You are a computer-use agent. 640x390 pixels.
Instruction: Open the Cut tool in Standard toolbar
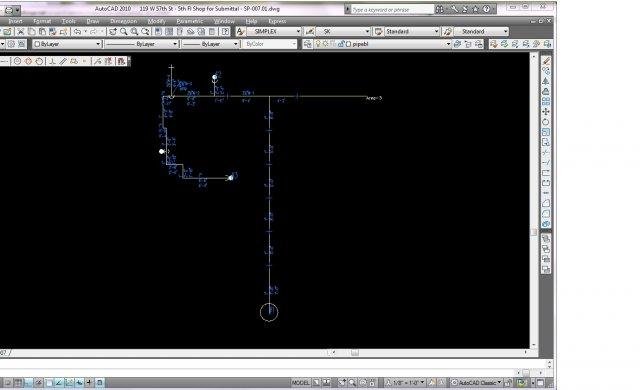(x=20, y=31)
